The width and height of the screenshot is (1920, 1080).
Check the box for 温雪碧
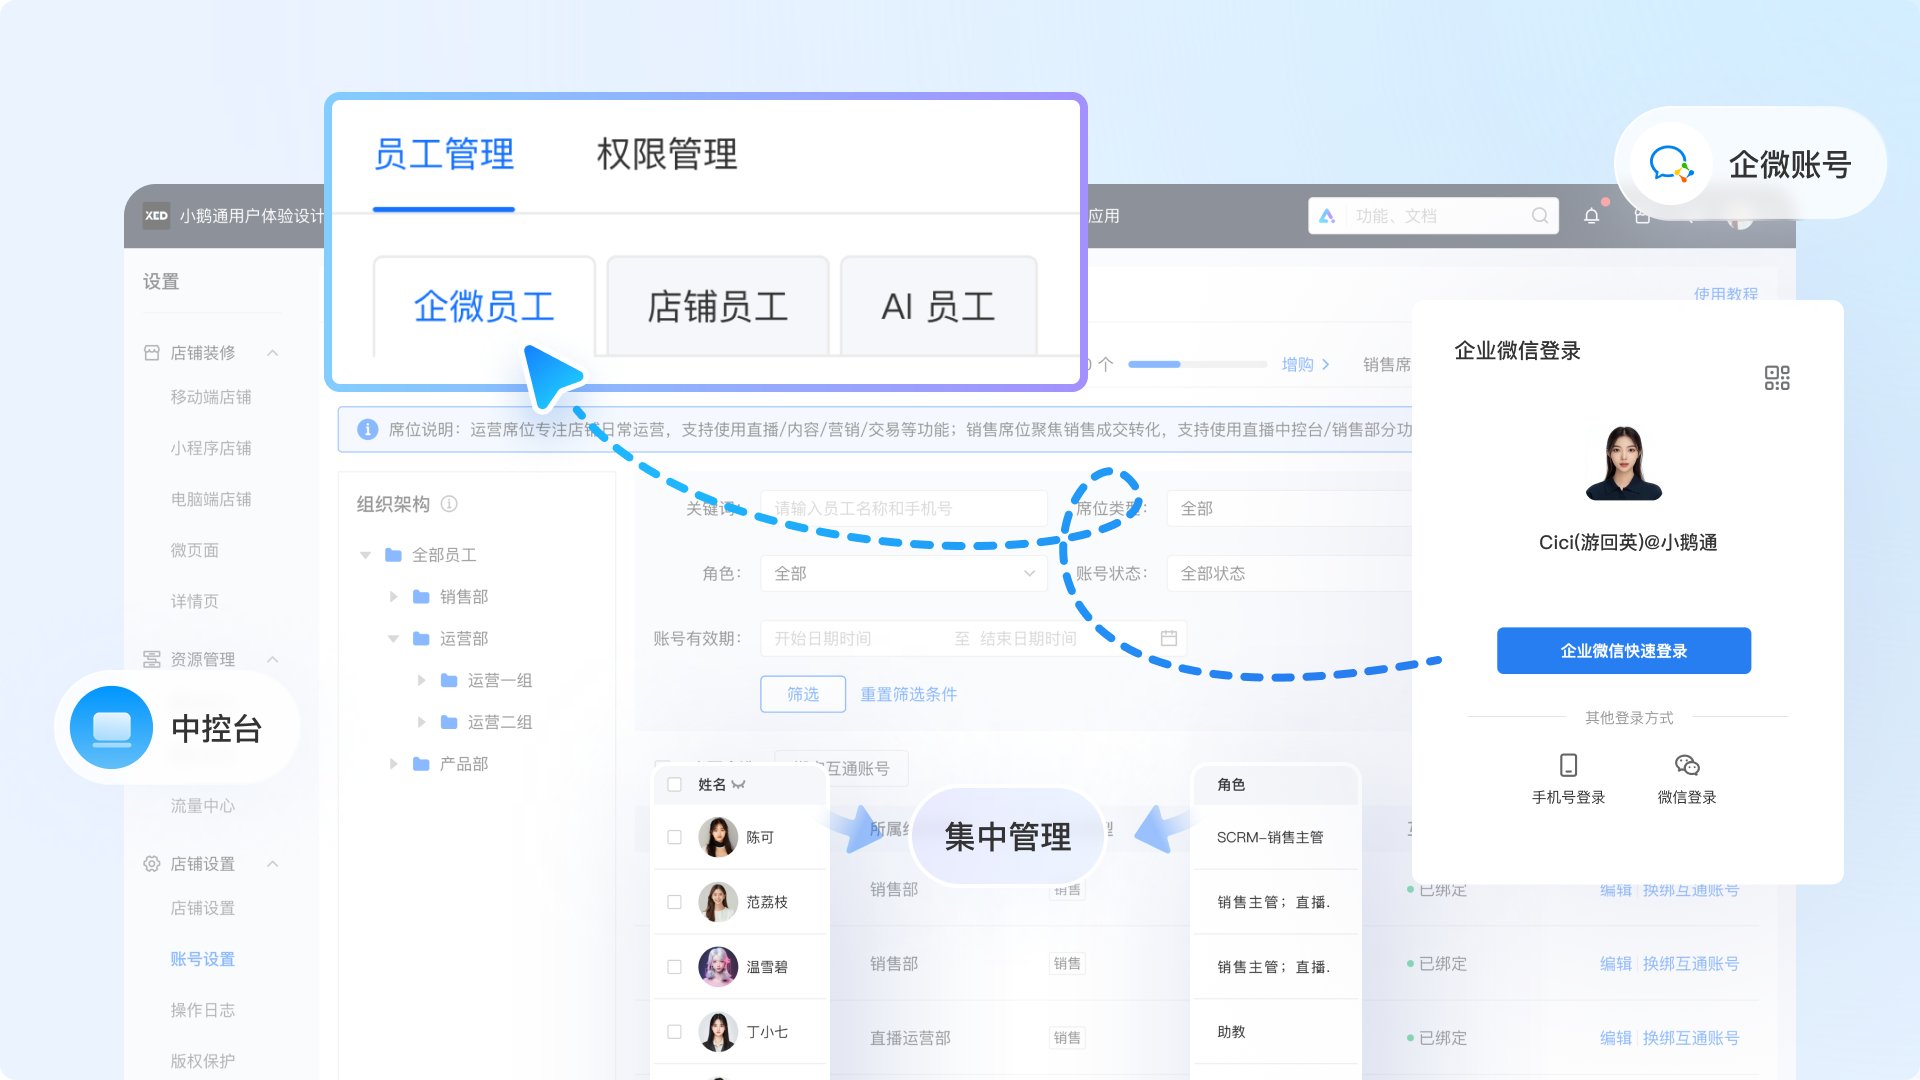(x=675, y=967)
